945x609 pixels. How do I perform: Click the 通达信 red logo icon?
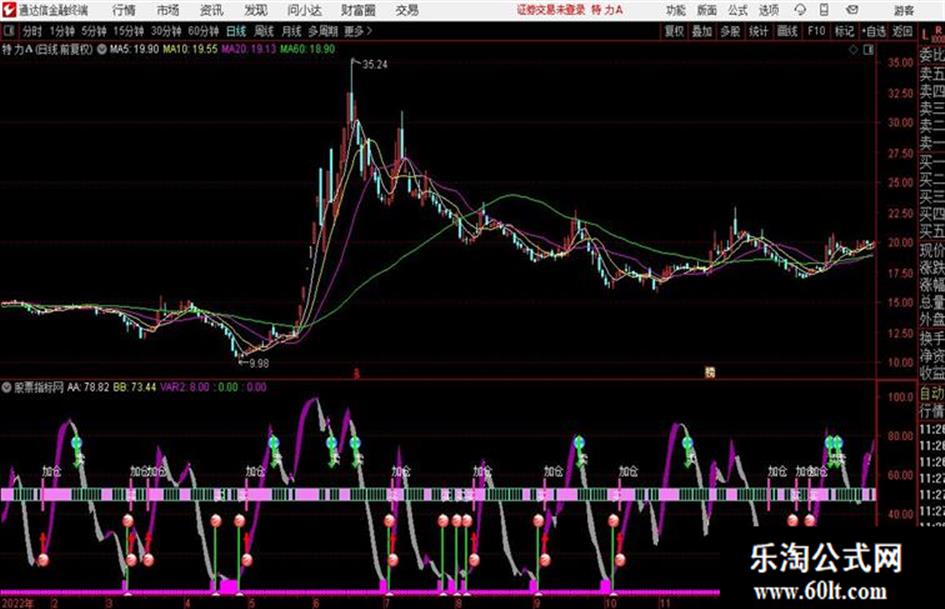pyautogui.click(x=8, y=10)
